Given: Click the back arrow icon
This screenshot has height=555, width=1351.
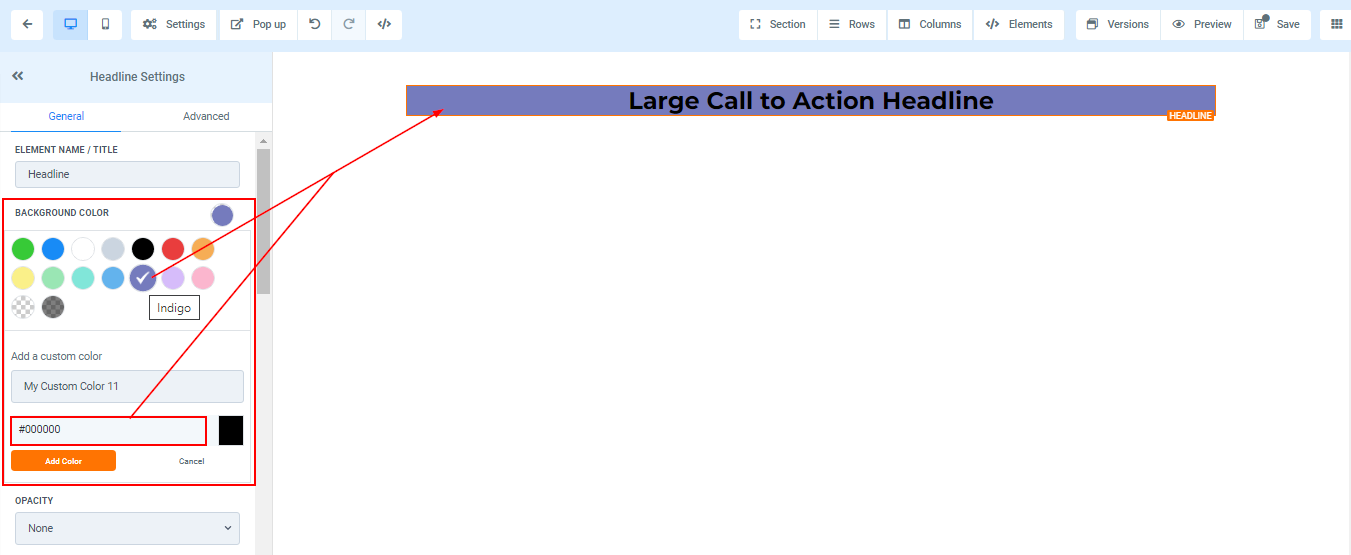Looking at the screenshot, I should 26,24.
